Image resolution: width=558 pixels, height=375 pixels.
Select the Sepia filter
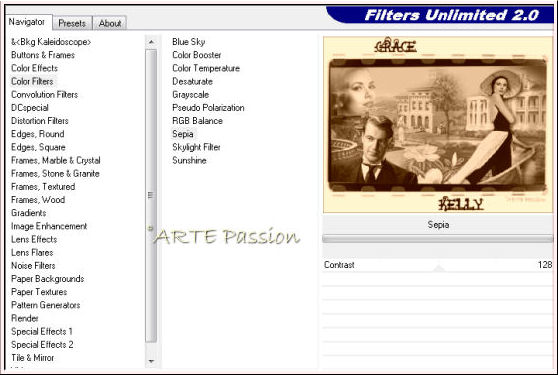pos(183,134)
